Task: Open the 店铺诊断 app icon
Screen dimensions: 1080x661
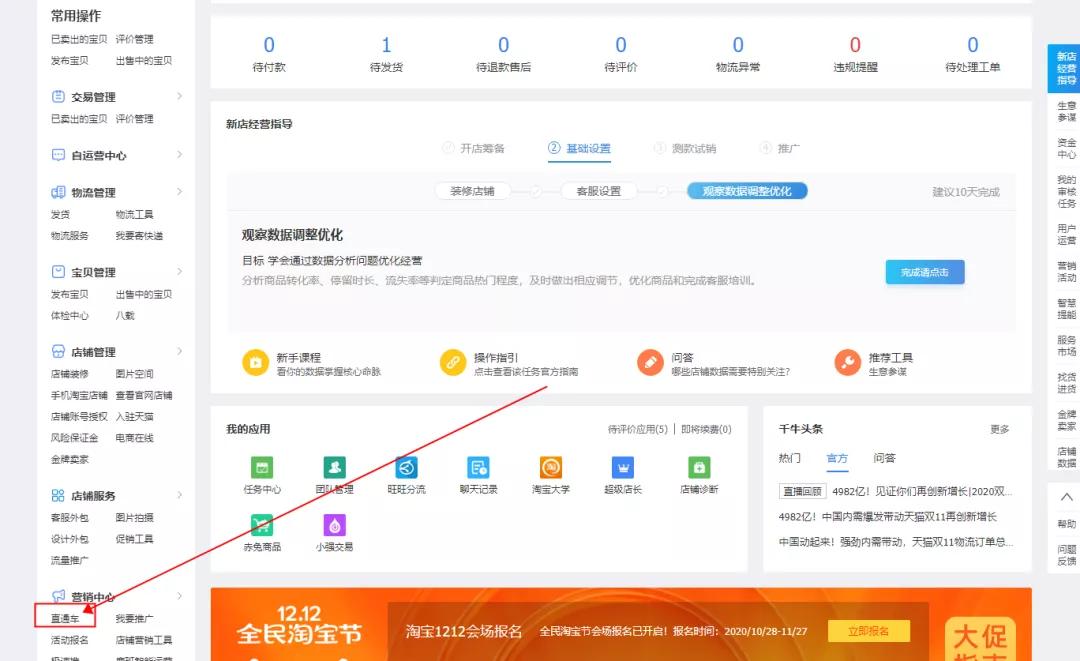Action: [699, 468]
